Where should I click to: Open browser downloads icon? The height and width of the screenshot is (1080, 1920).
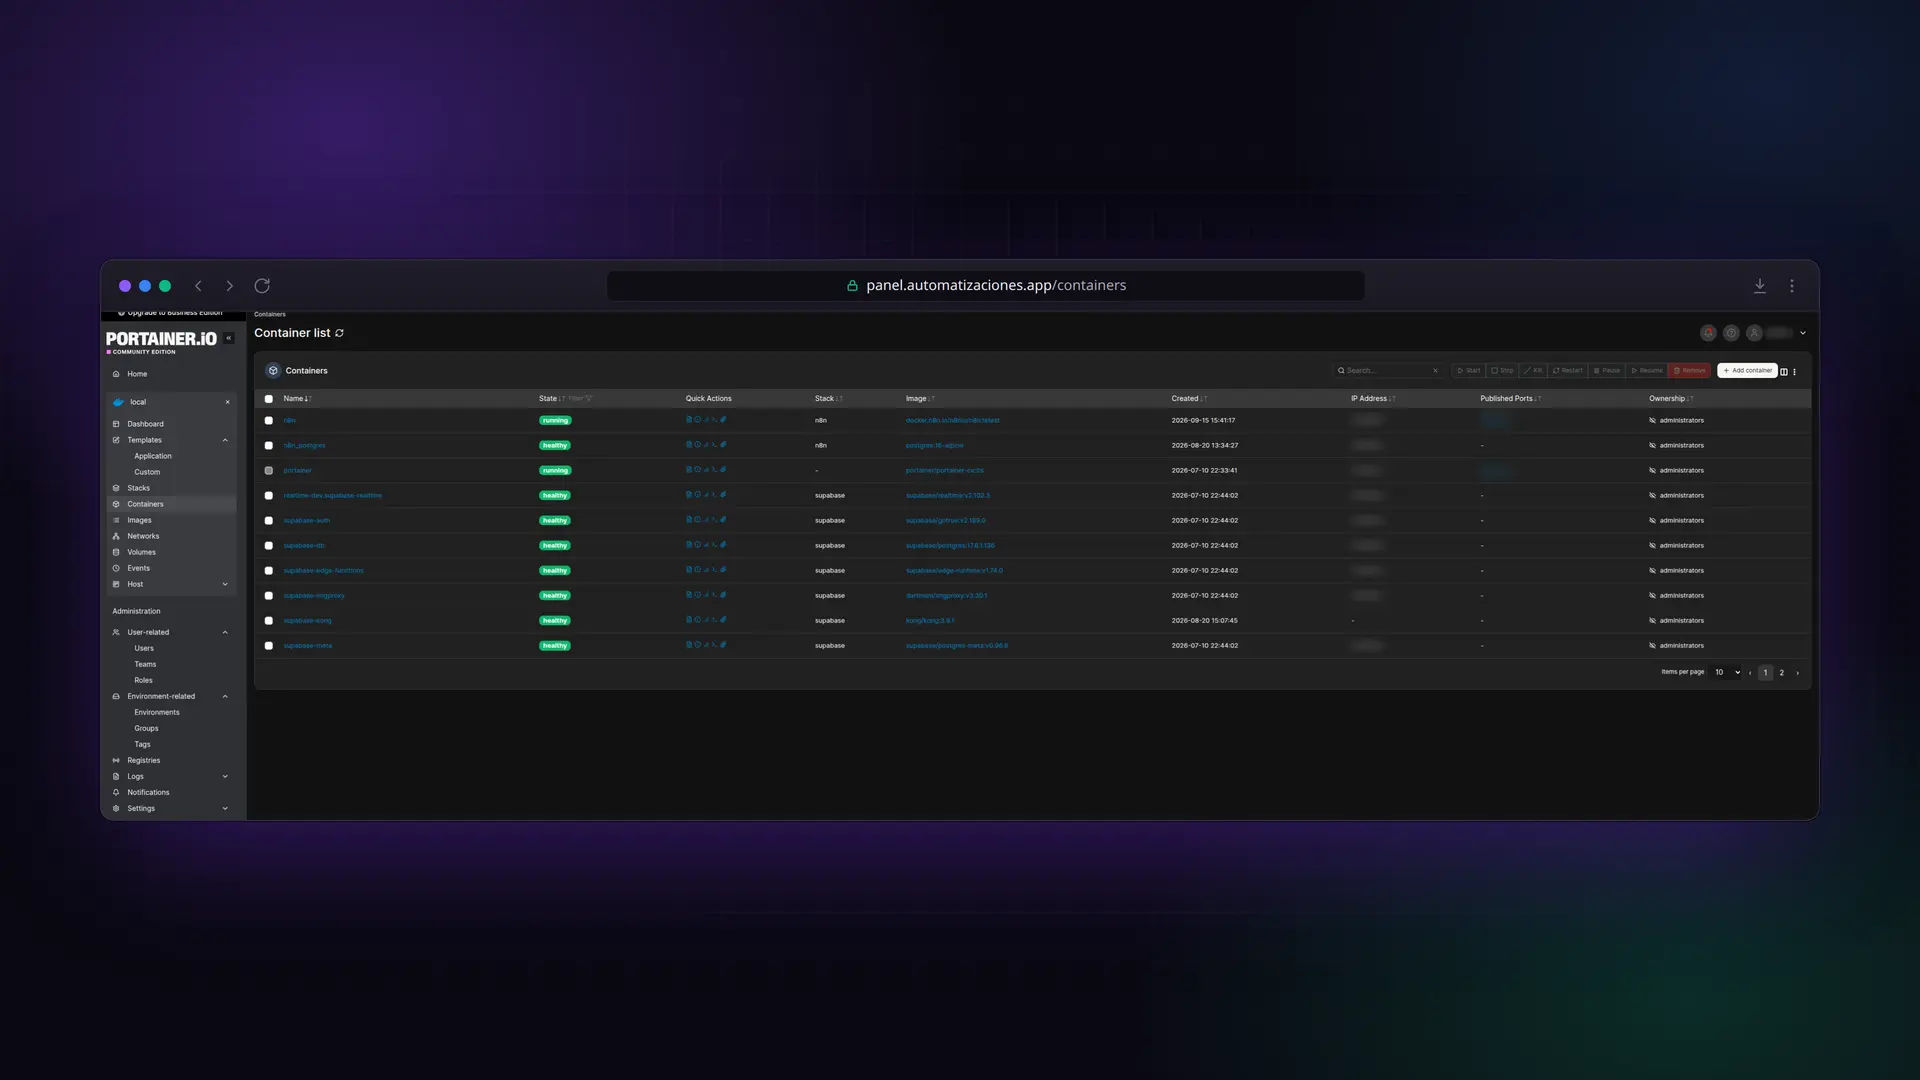[x=1760, y=286]
